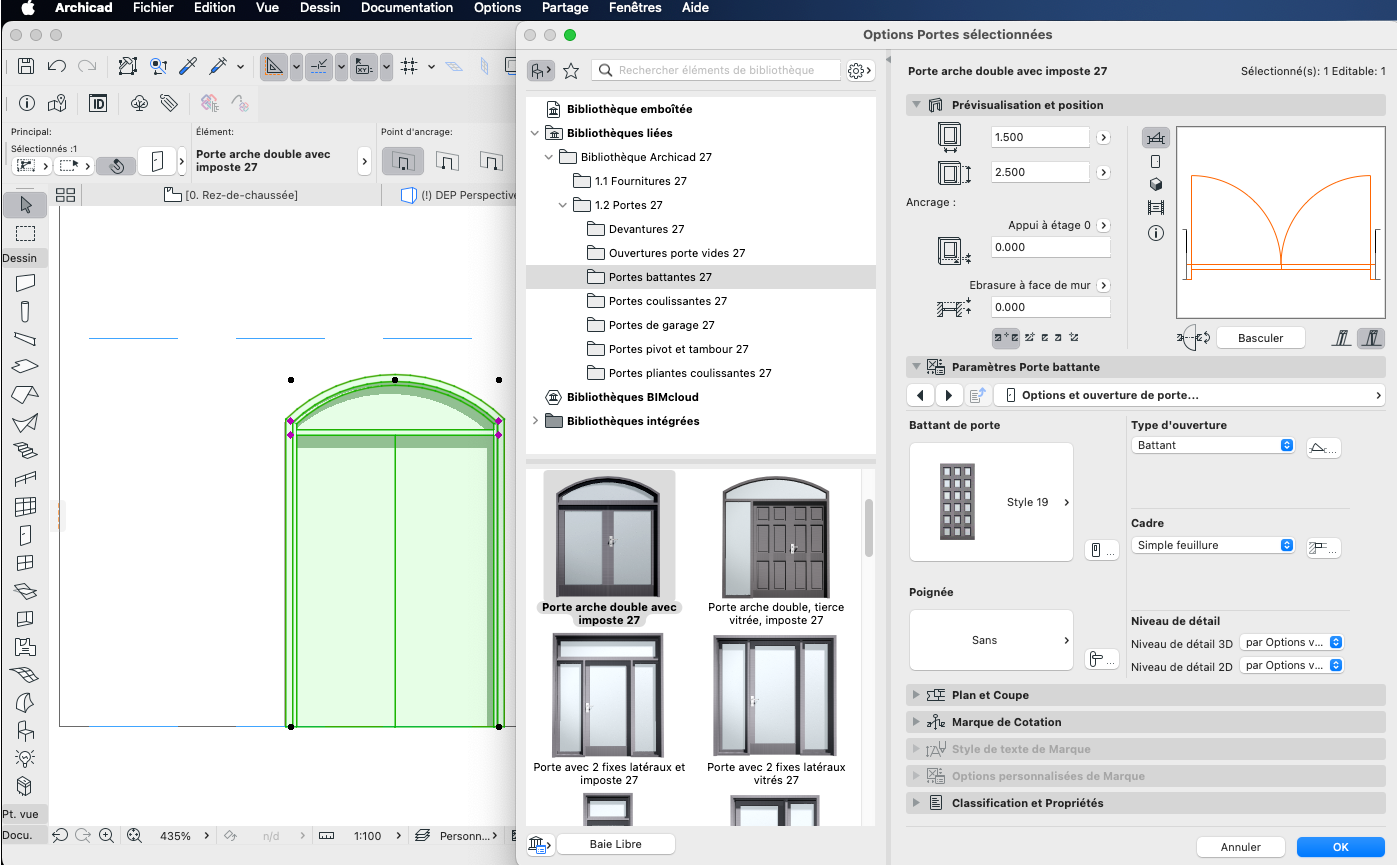Click the Basculer button
Image resolution: width=1397 pixels, height=865 pixels.
[x=1260, y=338]
